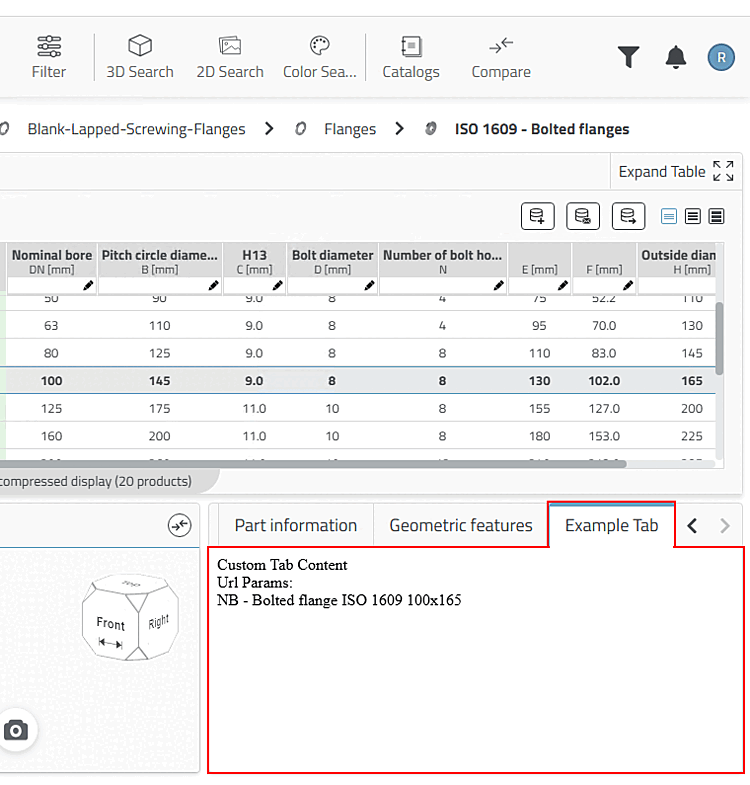This screenshot has width=750, height=785.
Task: Open the Filter panel
Action: coord(48,57)
